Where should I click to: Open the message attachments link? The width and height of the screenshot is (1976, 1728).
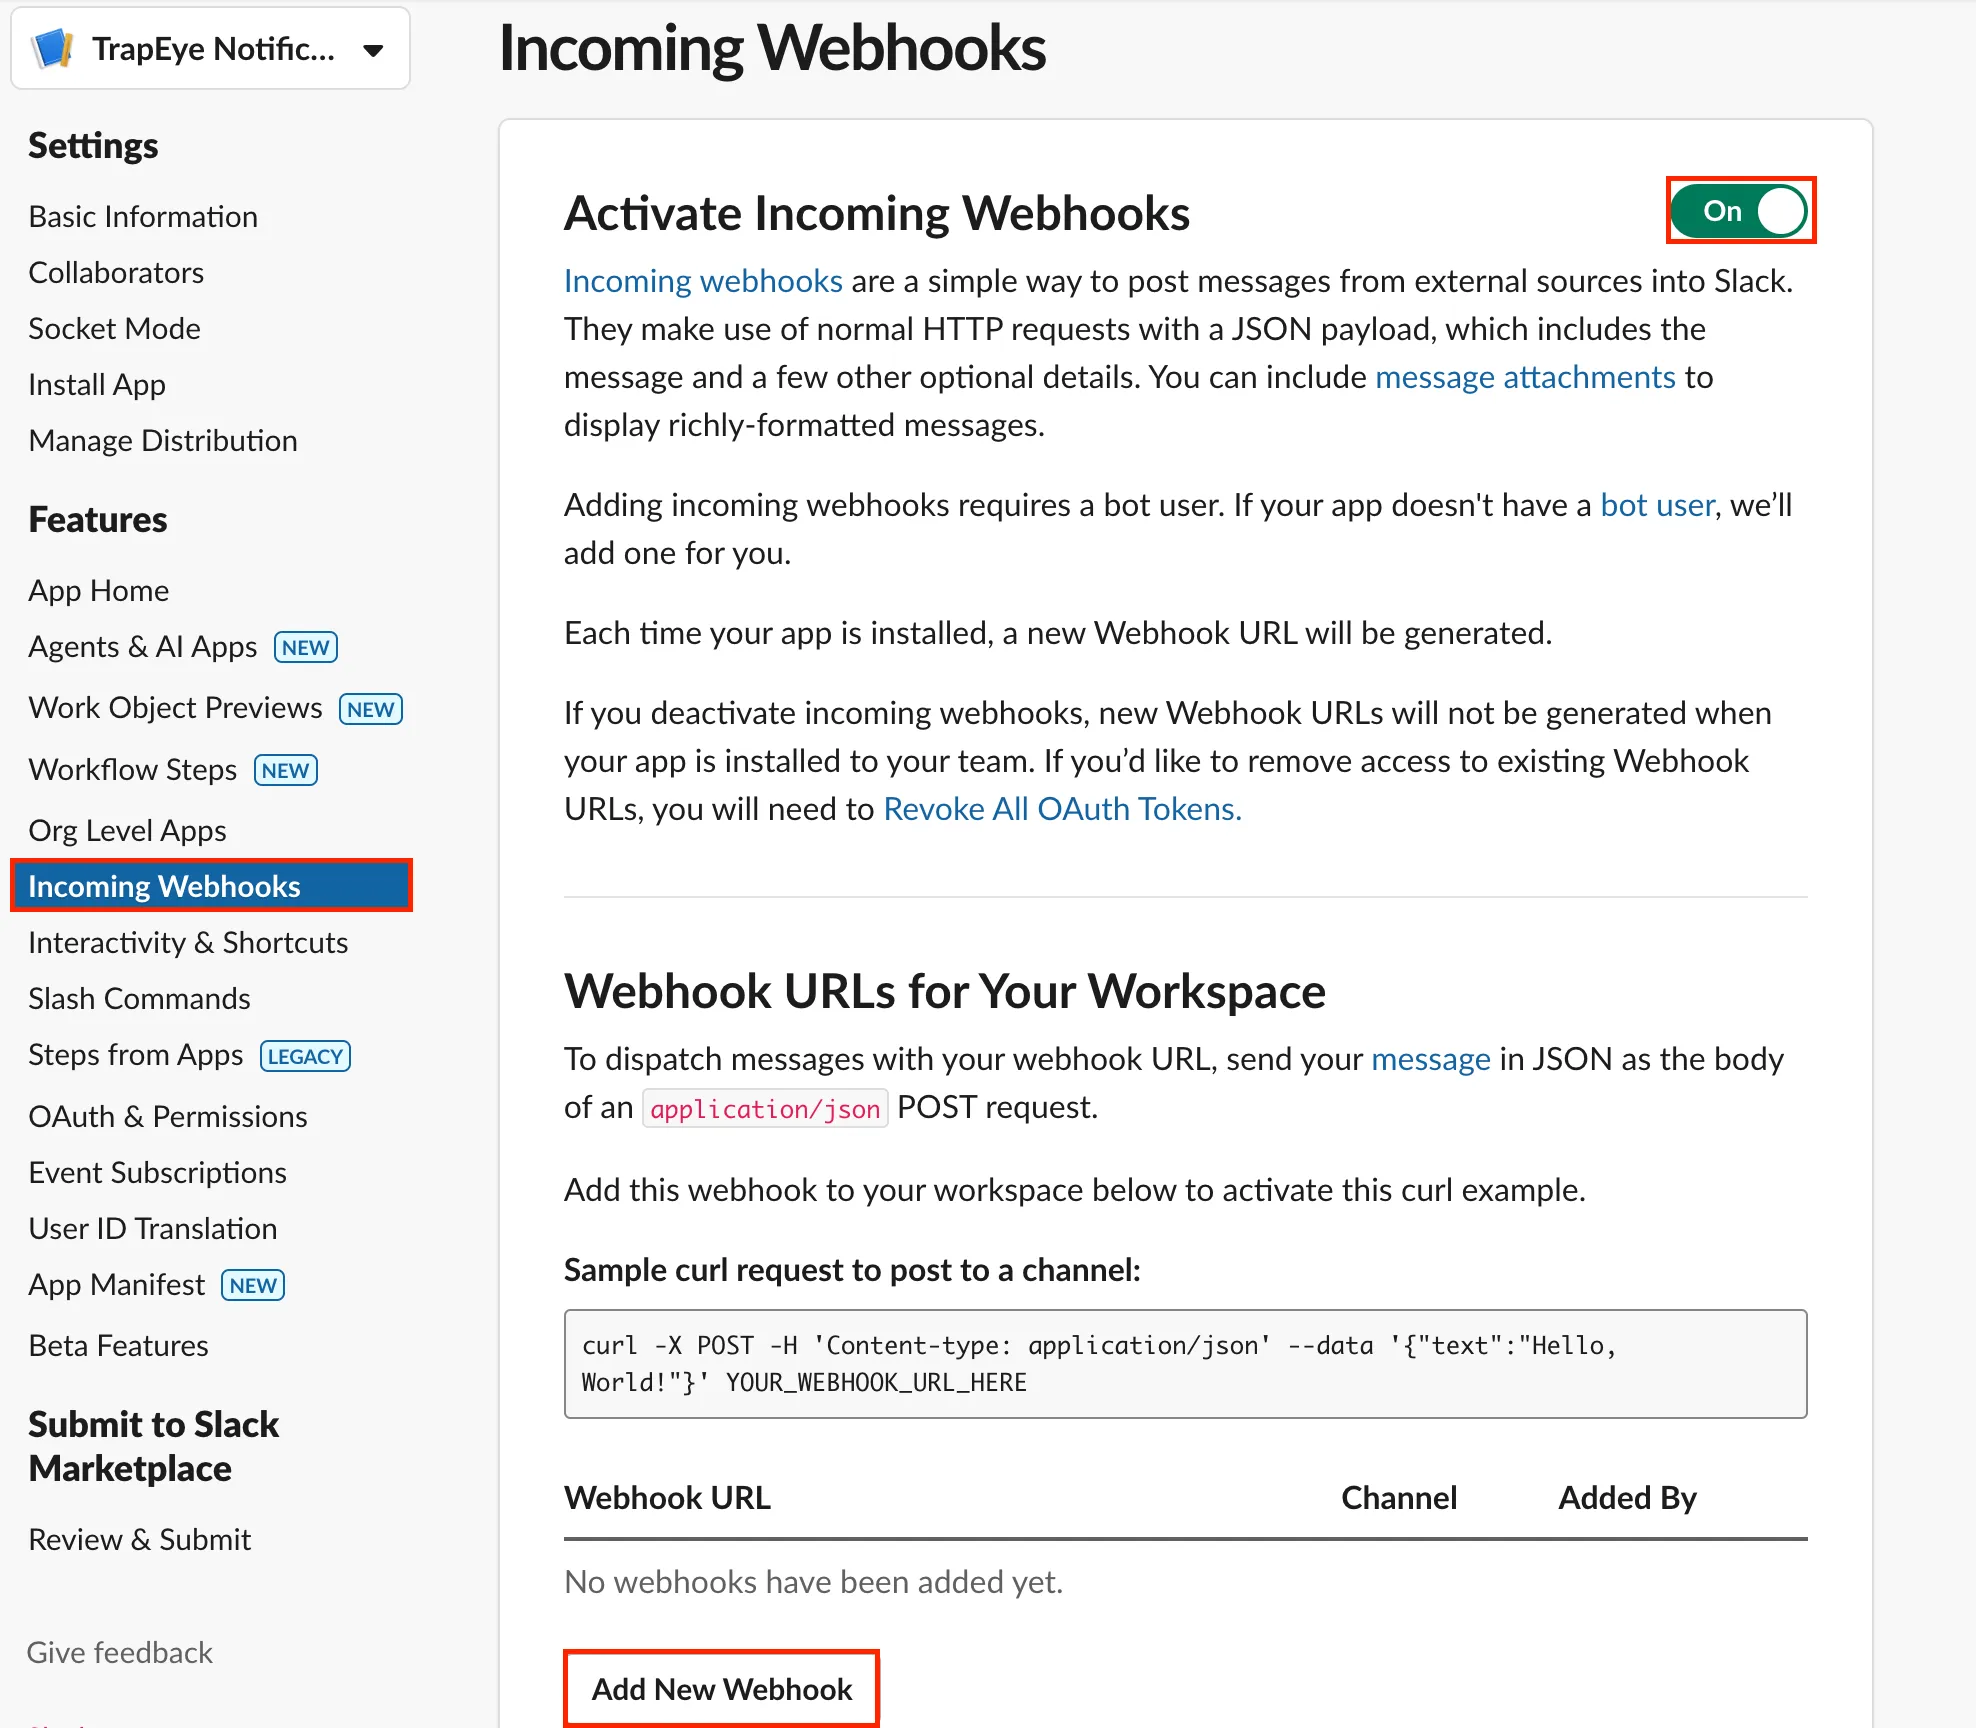pos(1525,376)
